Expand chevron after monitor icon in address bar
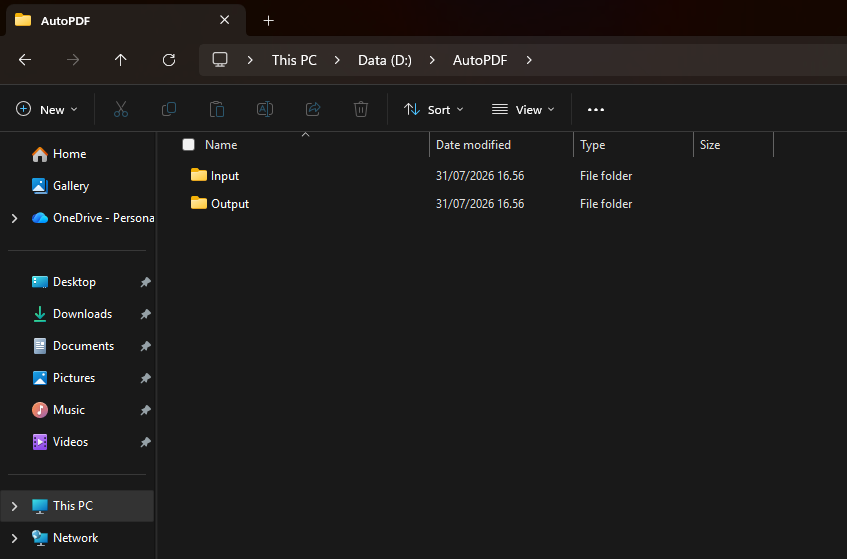This screenshot has width=847, height=559. [x=250, y=60]
